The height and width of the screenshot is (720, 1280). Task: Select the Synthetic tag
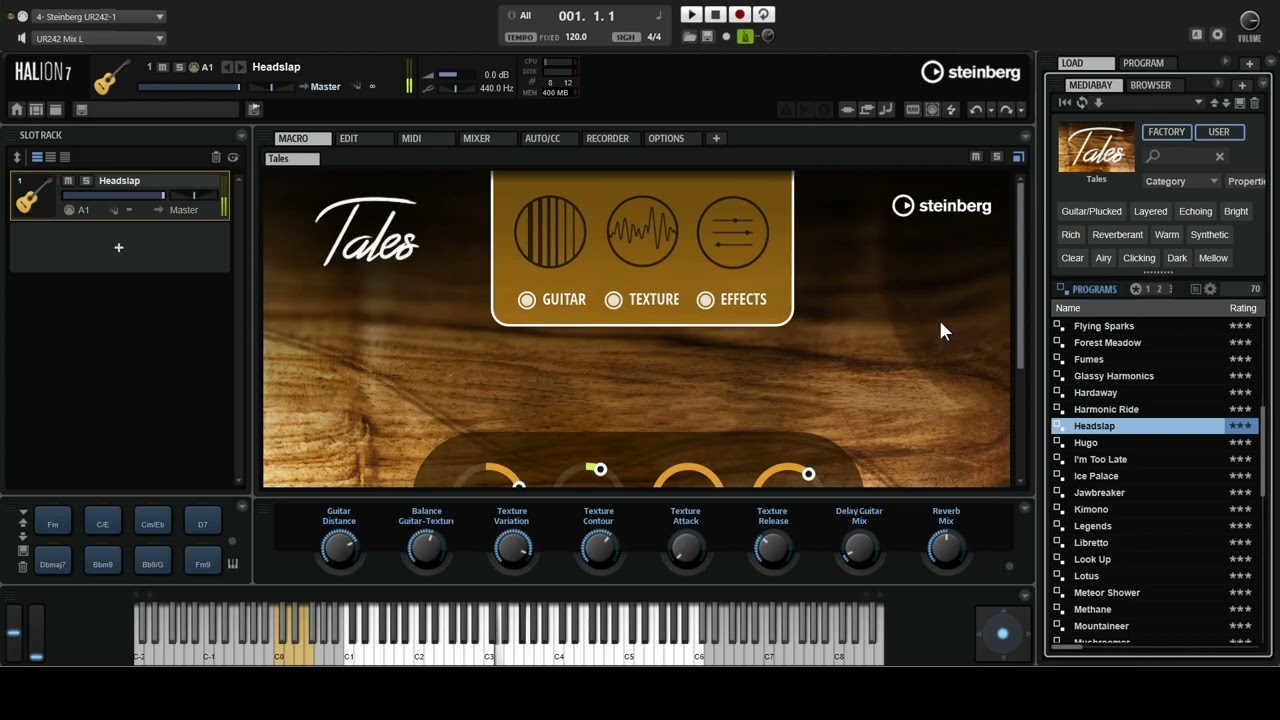click(x=1209, y=235)
